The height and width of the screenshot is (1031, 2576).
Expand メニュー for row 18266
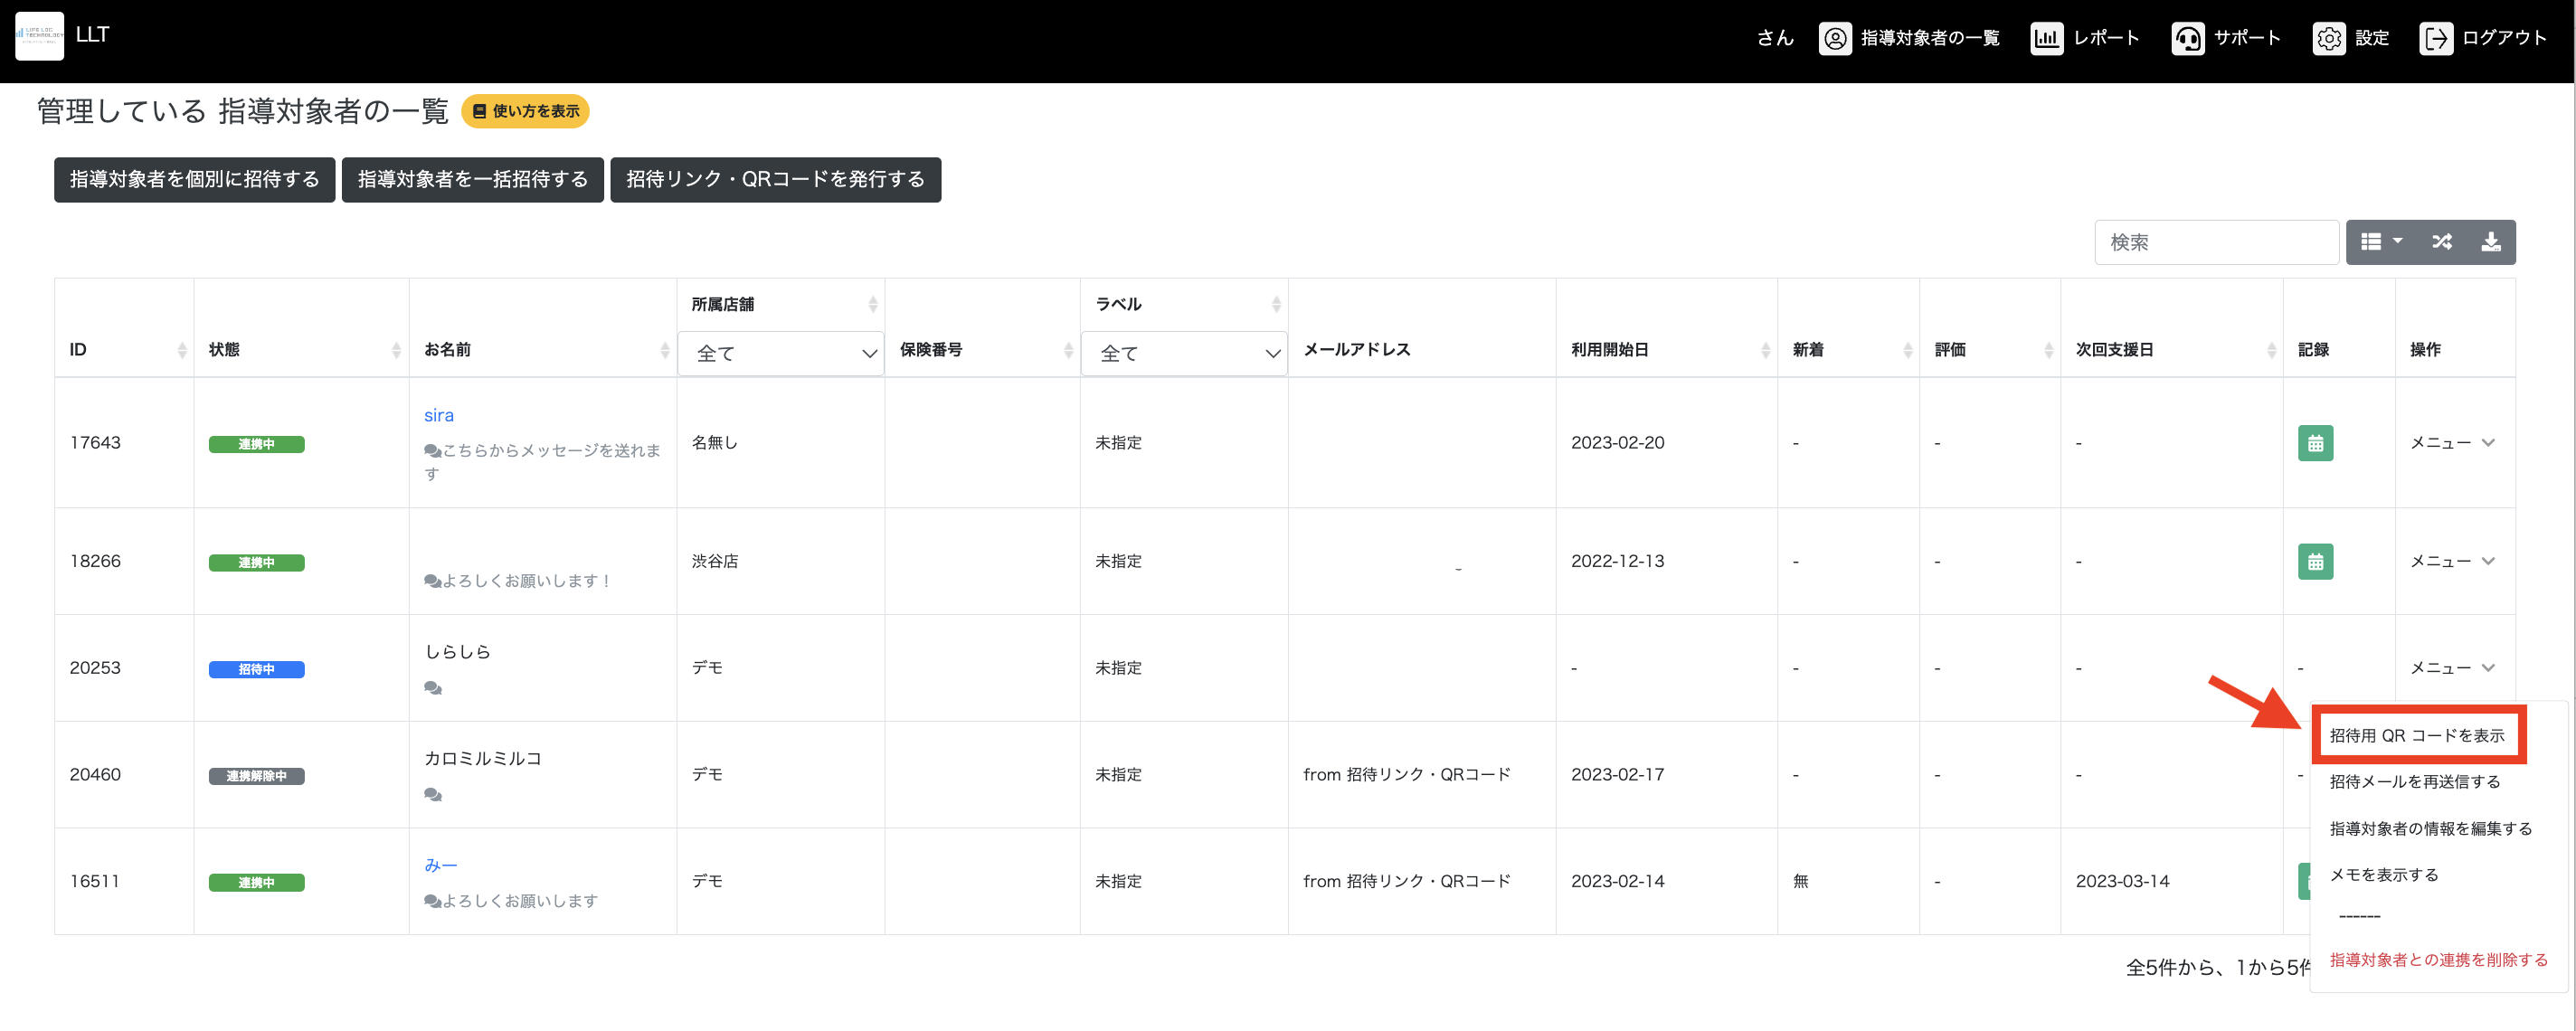(2452, 562)
